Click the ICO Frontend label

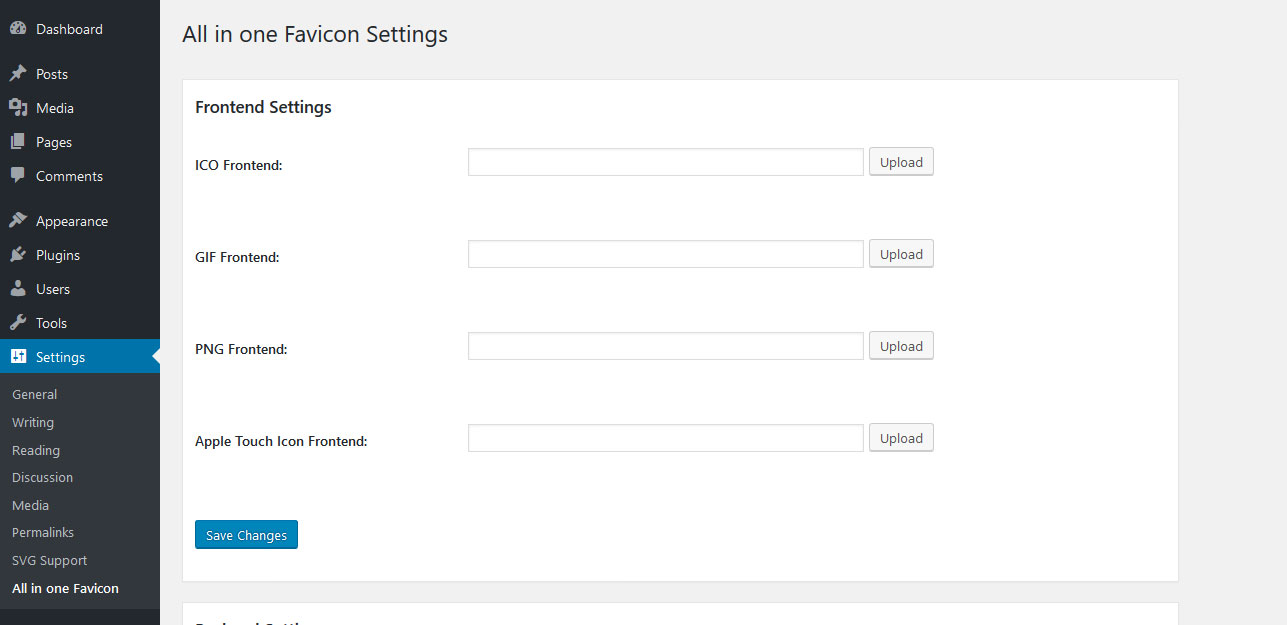coord(239,165)
